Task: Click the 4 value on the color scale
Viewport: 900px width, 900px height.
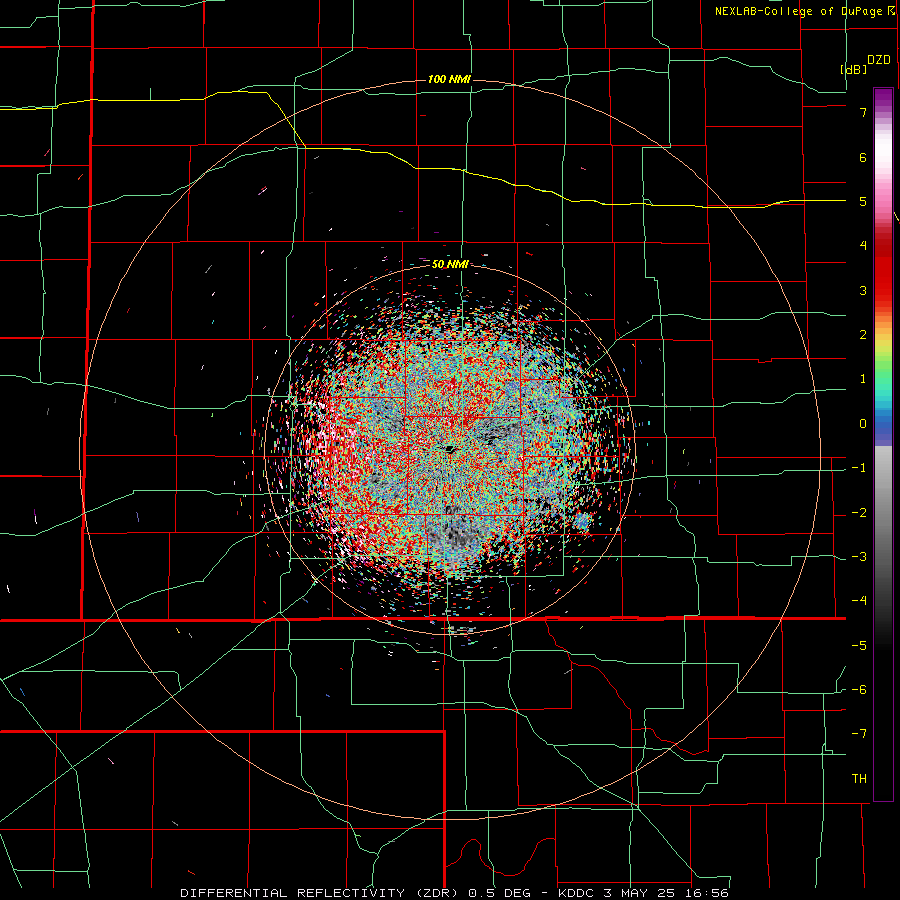Action: point(863,246)
